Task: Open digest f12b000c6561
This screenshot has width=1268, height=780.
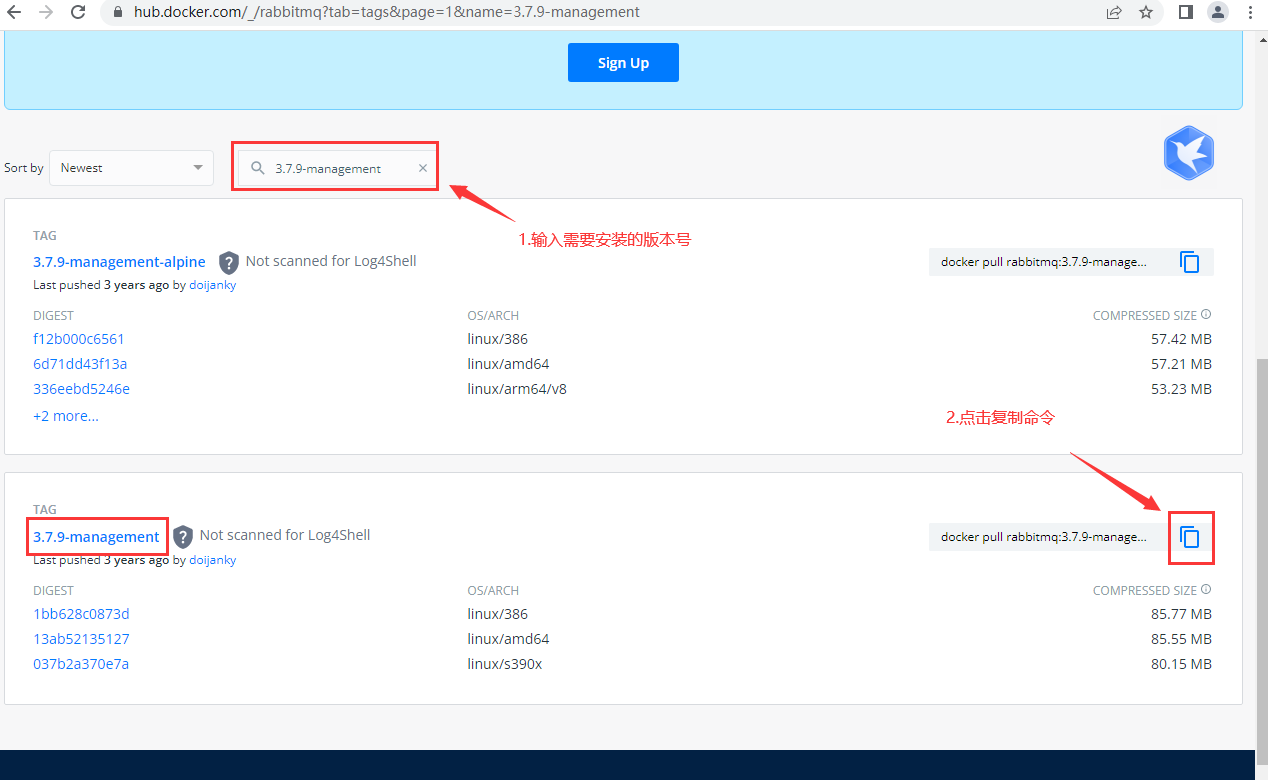Action: 79,339
